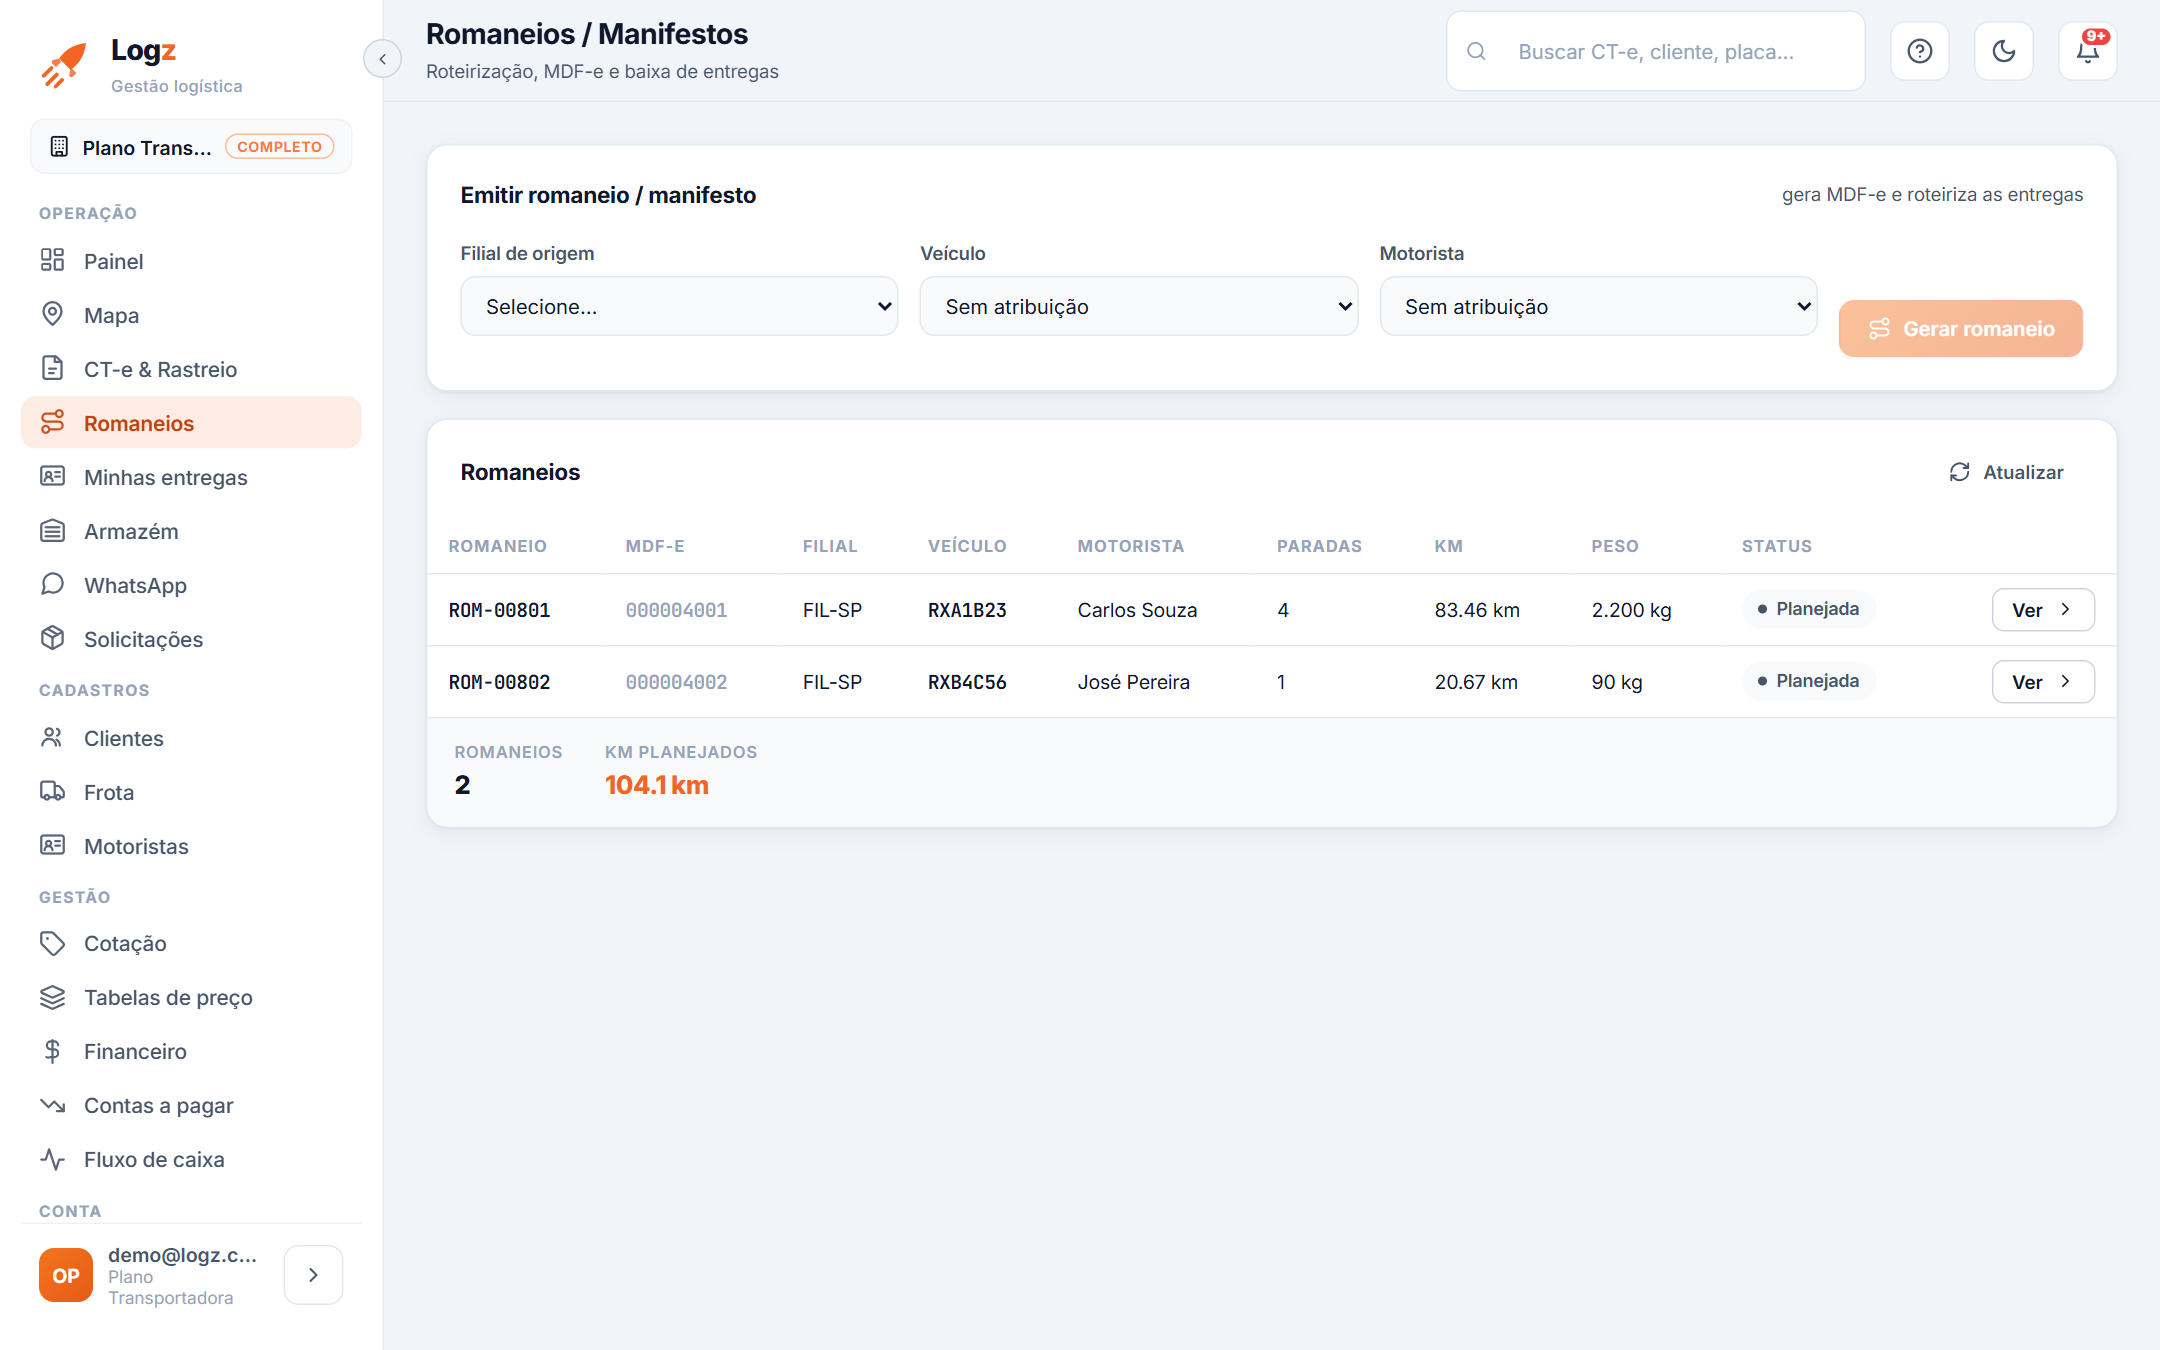This screenshot has height=1350, width=2160.
Task: Click the Frota truck icon
Action: 53,792
